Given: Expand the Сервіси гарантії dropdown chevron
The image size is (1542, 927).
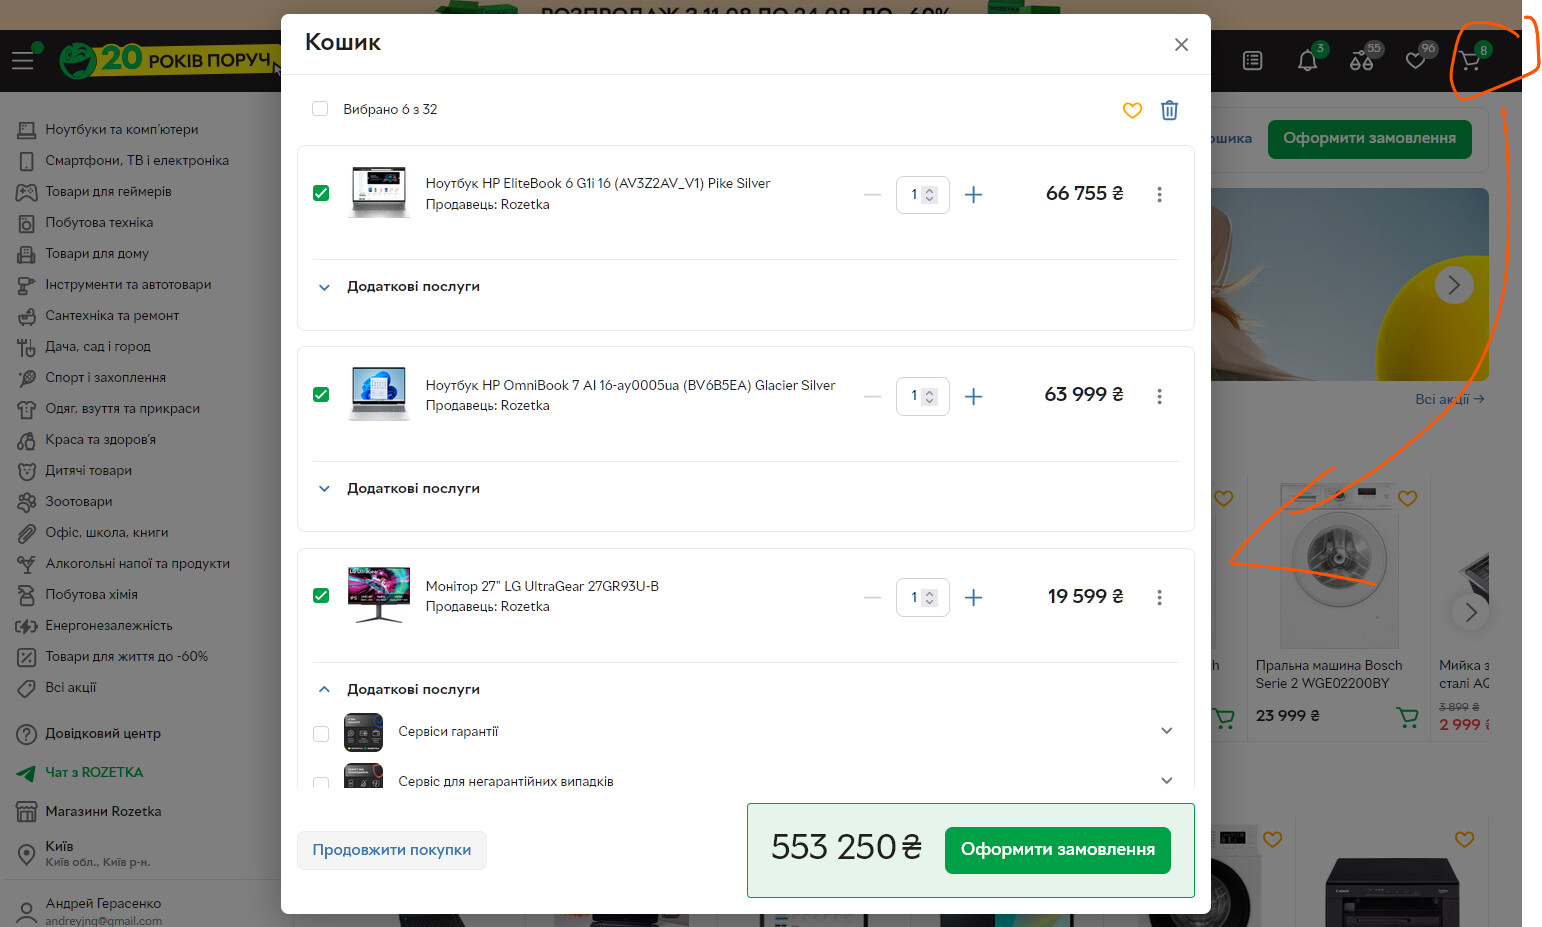Looking at the screenshot, I should (x=1166, y=731).
